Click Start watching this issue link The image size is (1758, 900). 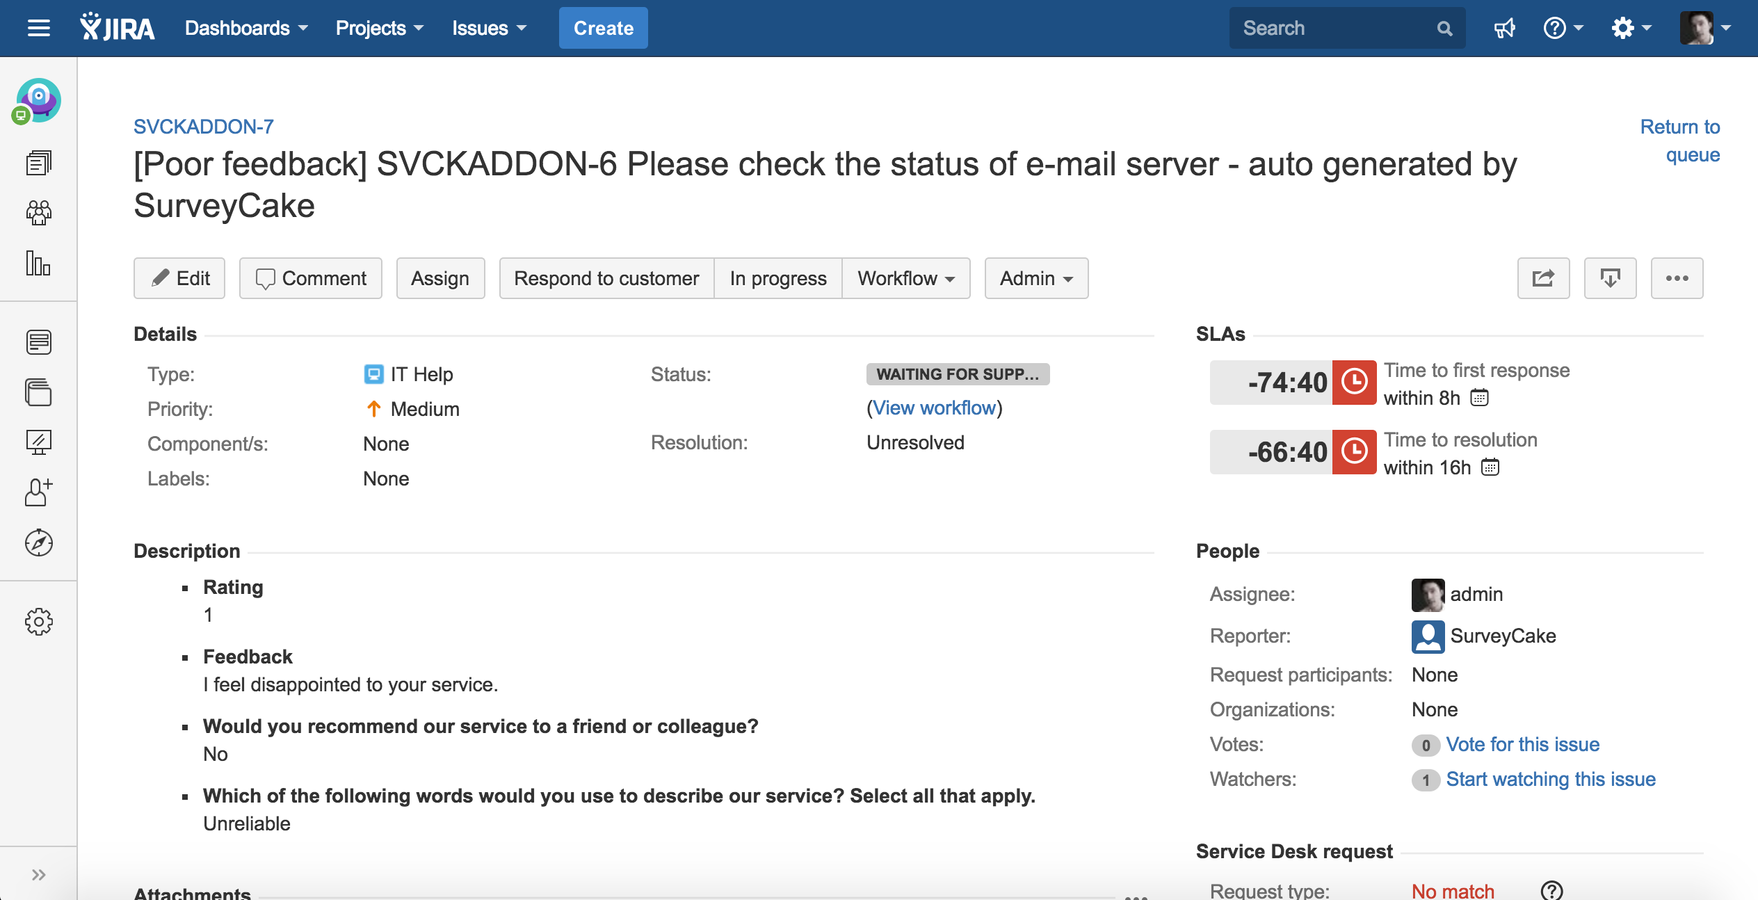1551,779
